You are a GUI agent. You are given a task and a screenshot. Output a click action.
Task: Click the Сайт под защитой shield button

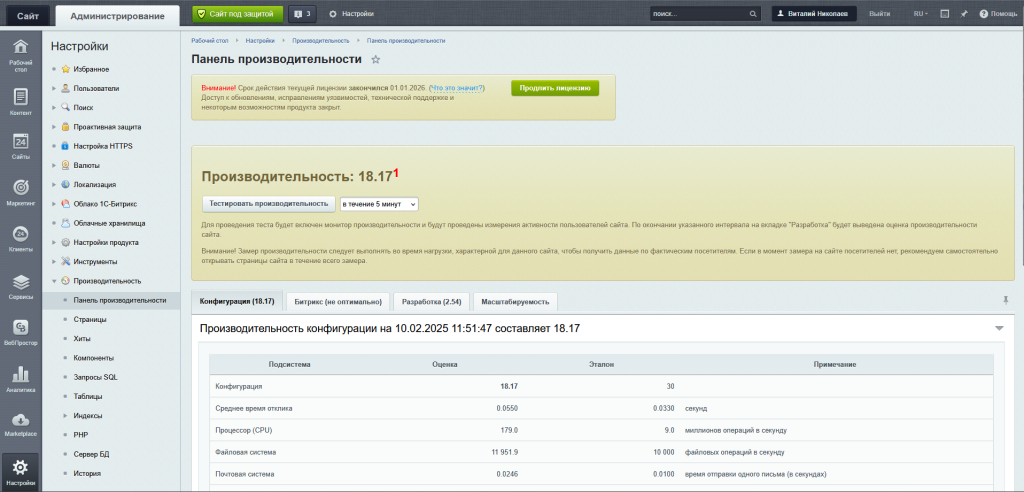pos(238,13)
